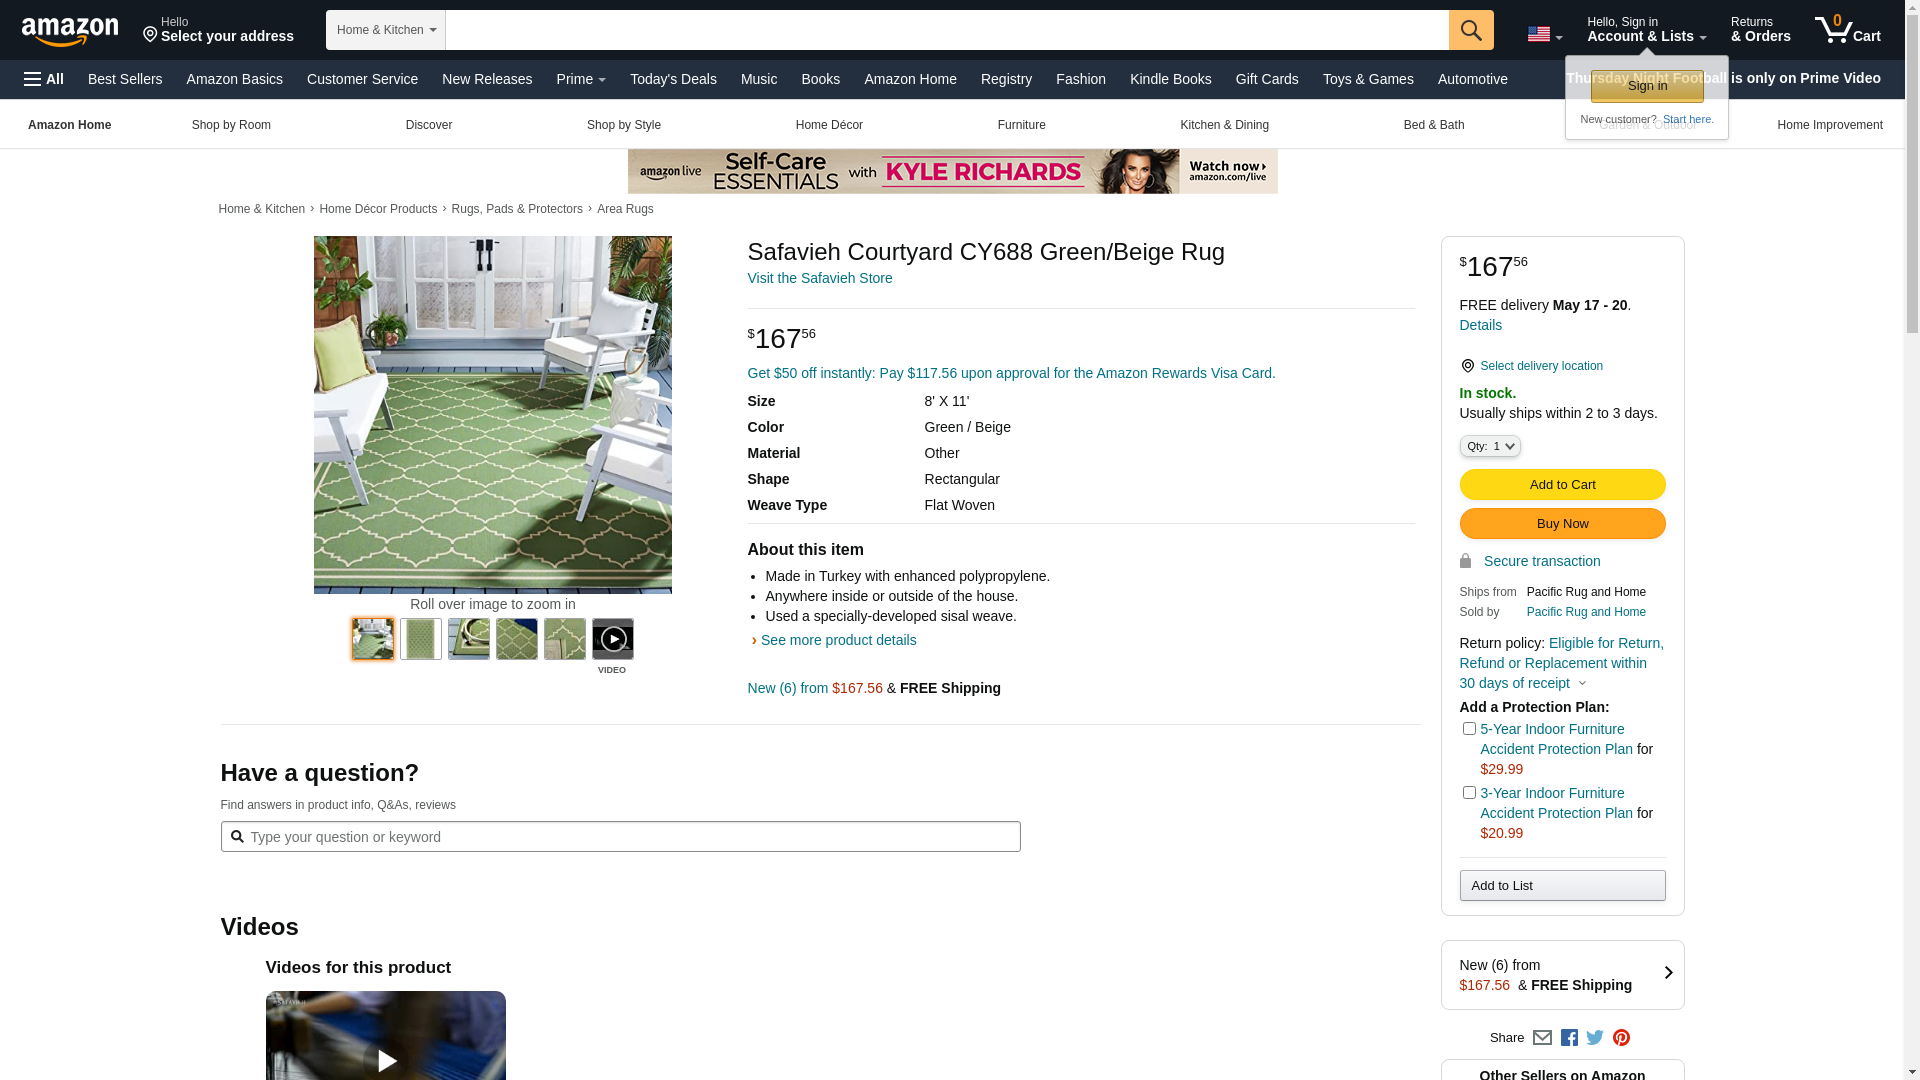Check the 3-Year Protection Plan box
The image size is (1920, 1080).
(1469, 793)
